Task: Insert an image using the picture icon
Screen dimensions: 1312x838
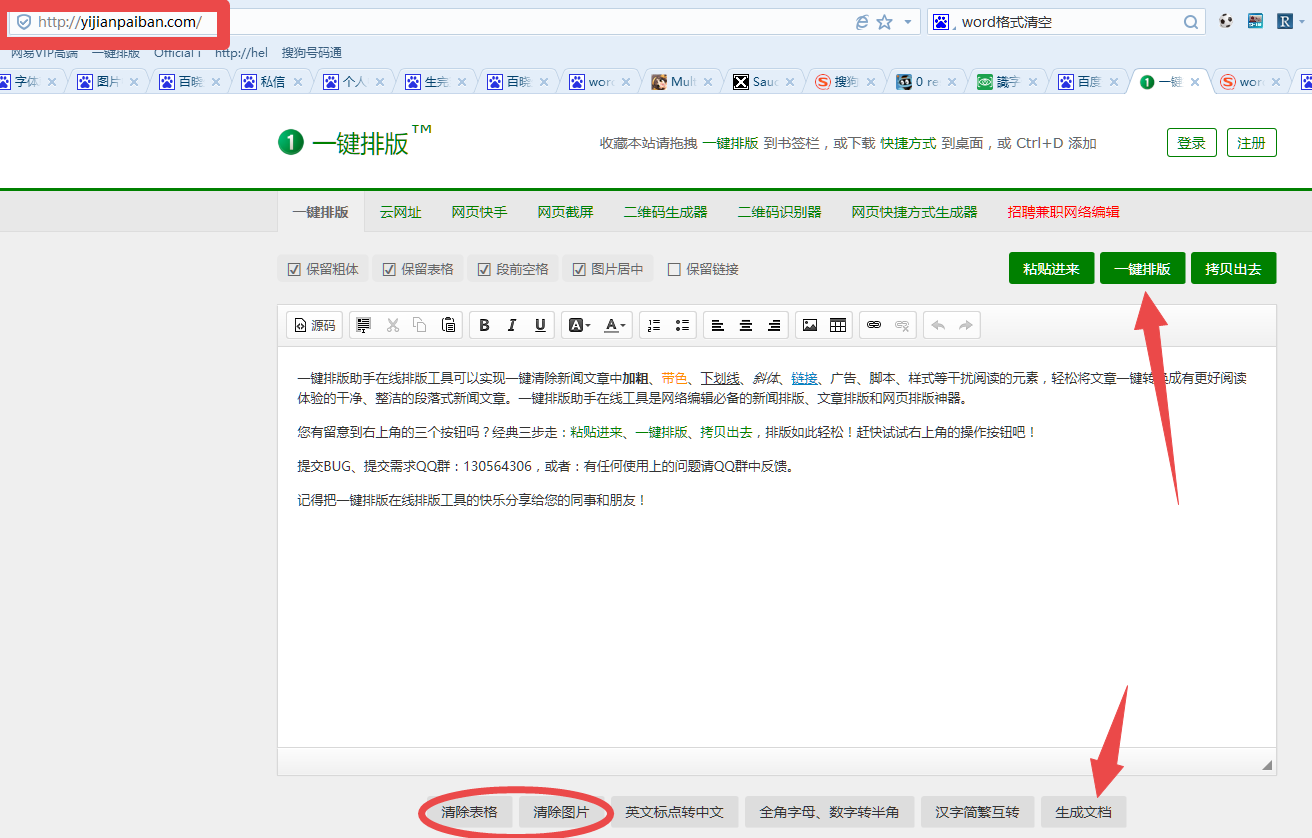Action: (x=810, y=325)
